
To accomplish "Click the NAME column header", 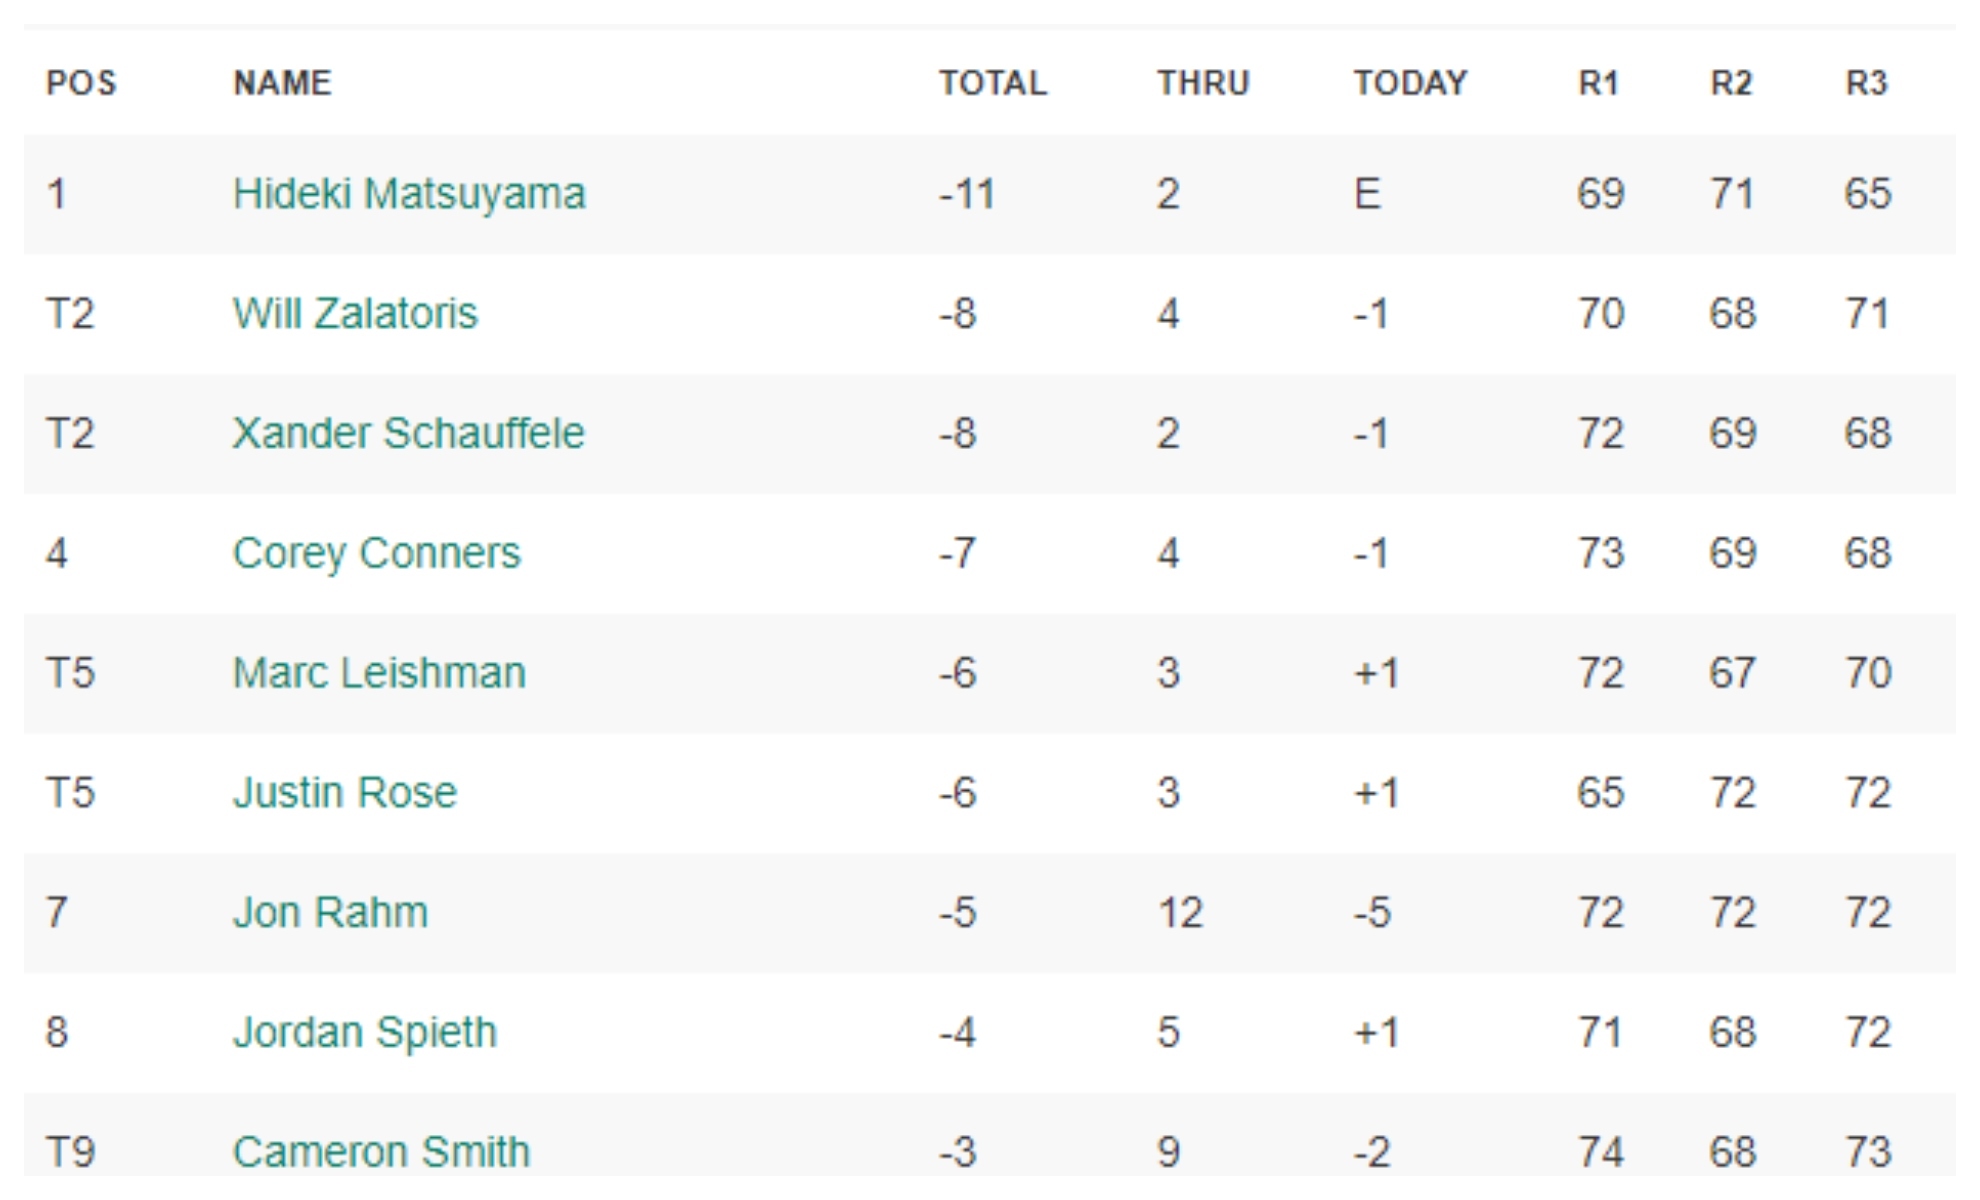I will tap(282, 83).
